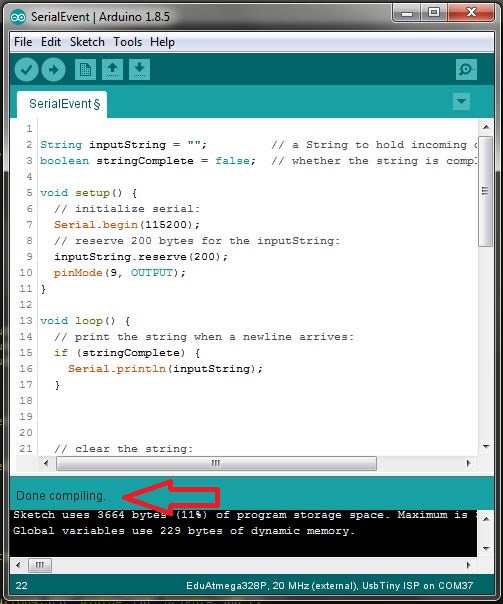
Task: Click the board info 'EduAtmega328P' status text
Action: pyautogui.click(x=329, y=586)
